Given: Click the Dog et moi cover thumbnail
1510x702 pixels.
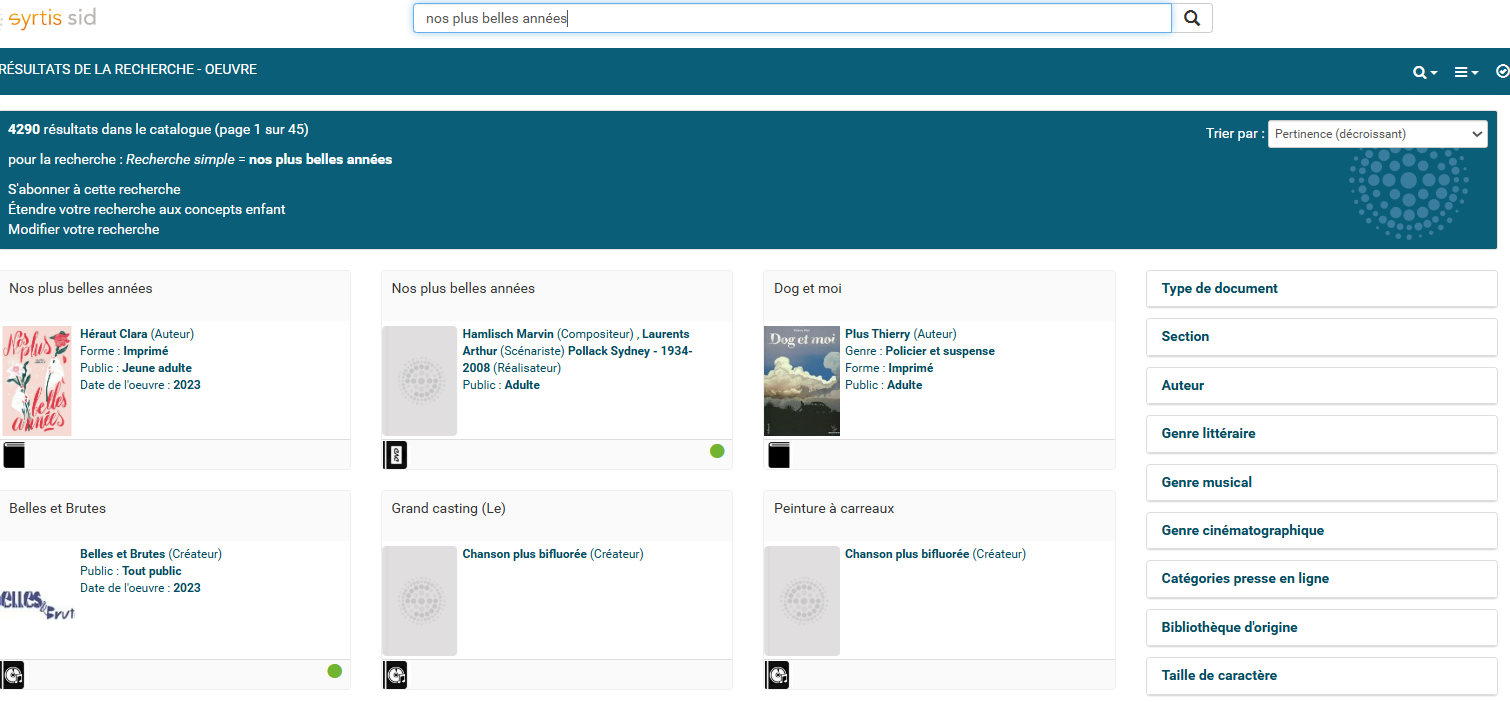Looking at the screenshot, I should [801, 381].
